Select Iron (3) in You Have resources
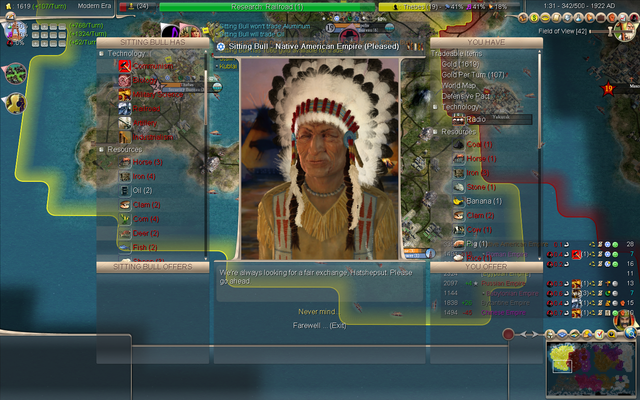640x400 pixels. coord(478,173)
